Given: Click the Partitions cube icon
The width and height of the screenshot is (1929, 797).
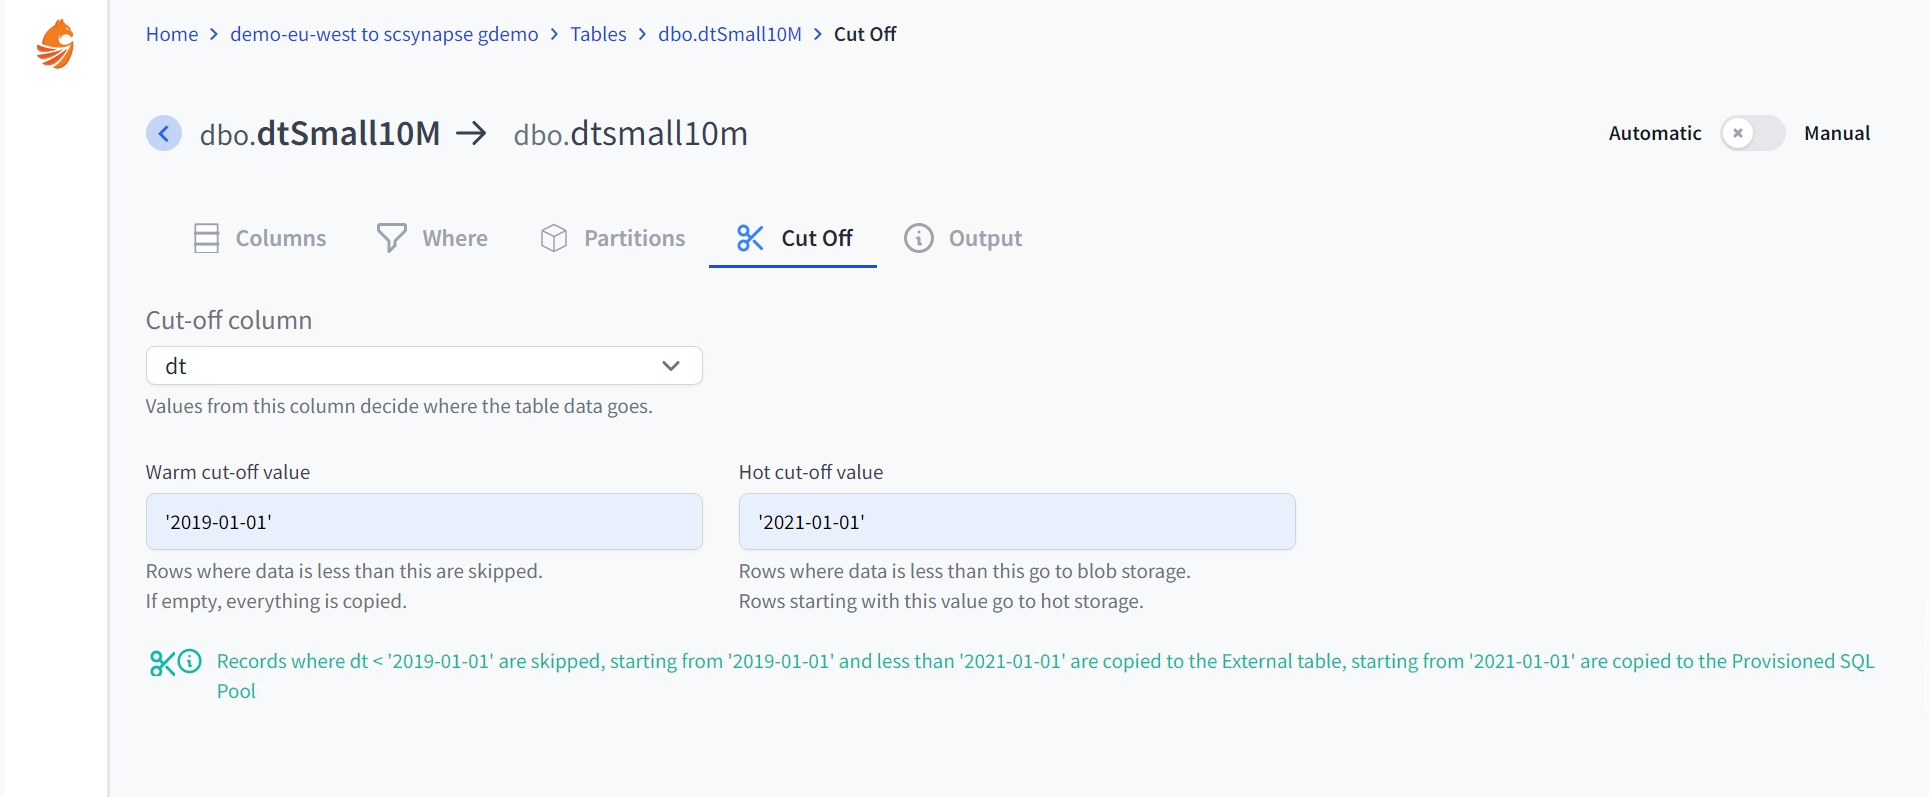Looking at the screenshot, I should click(554, 238).
